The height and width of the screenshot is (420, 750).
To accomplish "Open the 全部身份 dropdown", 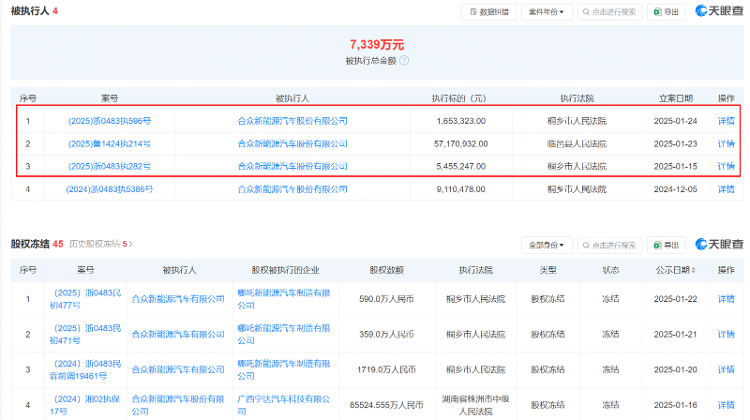I will point(546,245).
